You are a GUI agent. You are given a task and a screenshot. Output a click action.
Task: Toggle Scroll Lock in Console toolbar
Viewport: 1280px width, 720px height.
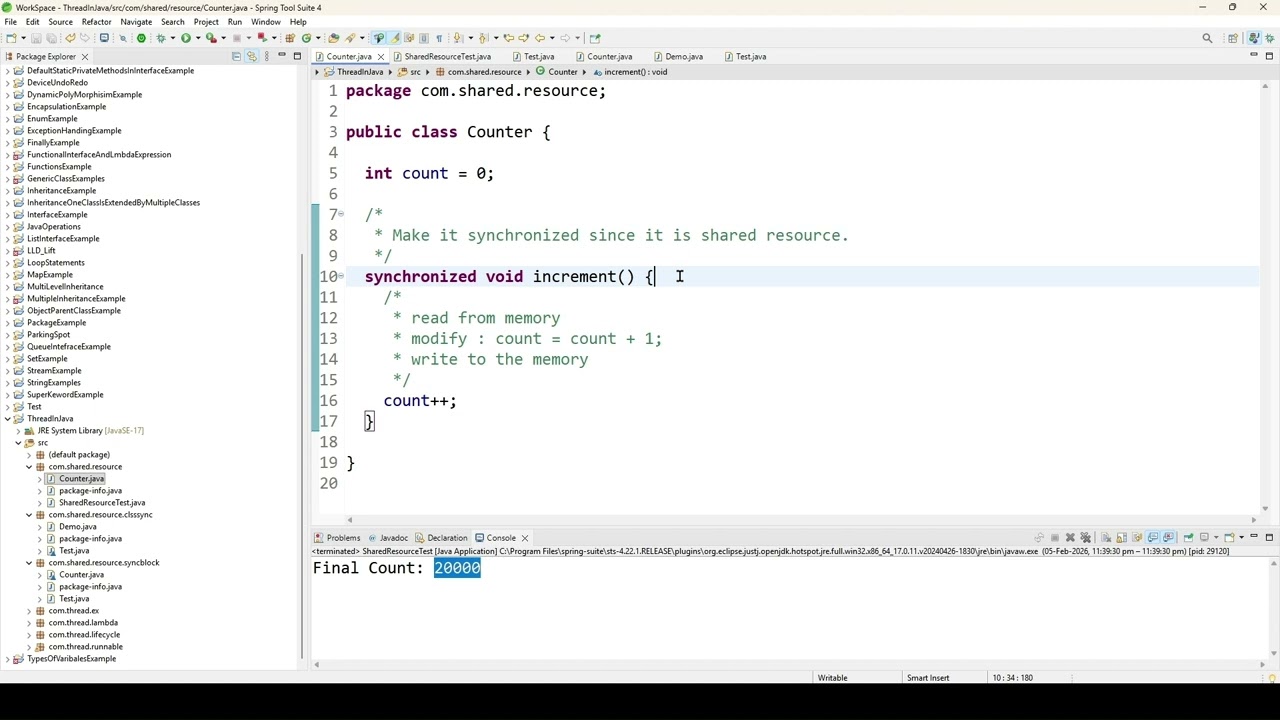(1122, 538)
